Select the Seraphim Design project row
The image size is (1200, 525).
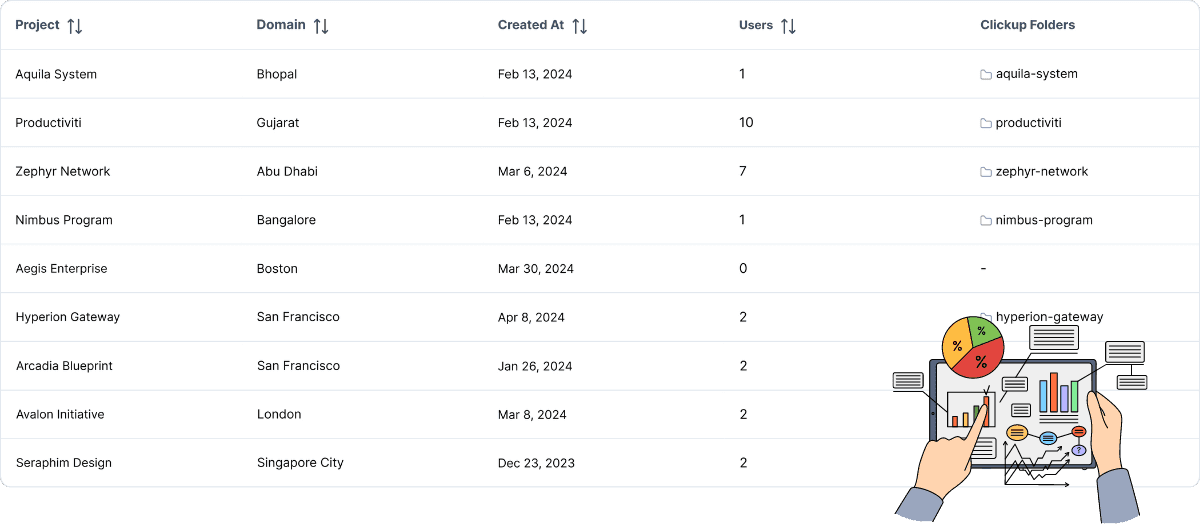point(600,463)
